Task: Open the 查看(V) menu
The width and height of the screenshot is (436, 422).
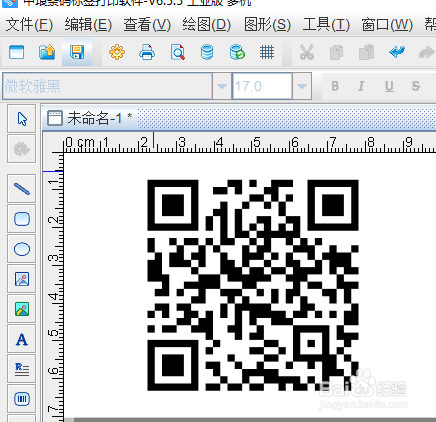Action: (x=147, y=25)
